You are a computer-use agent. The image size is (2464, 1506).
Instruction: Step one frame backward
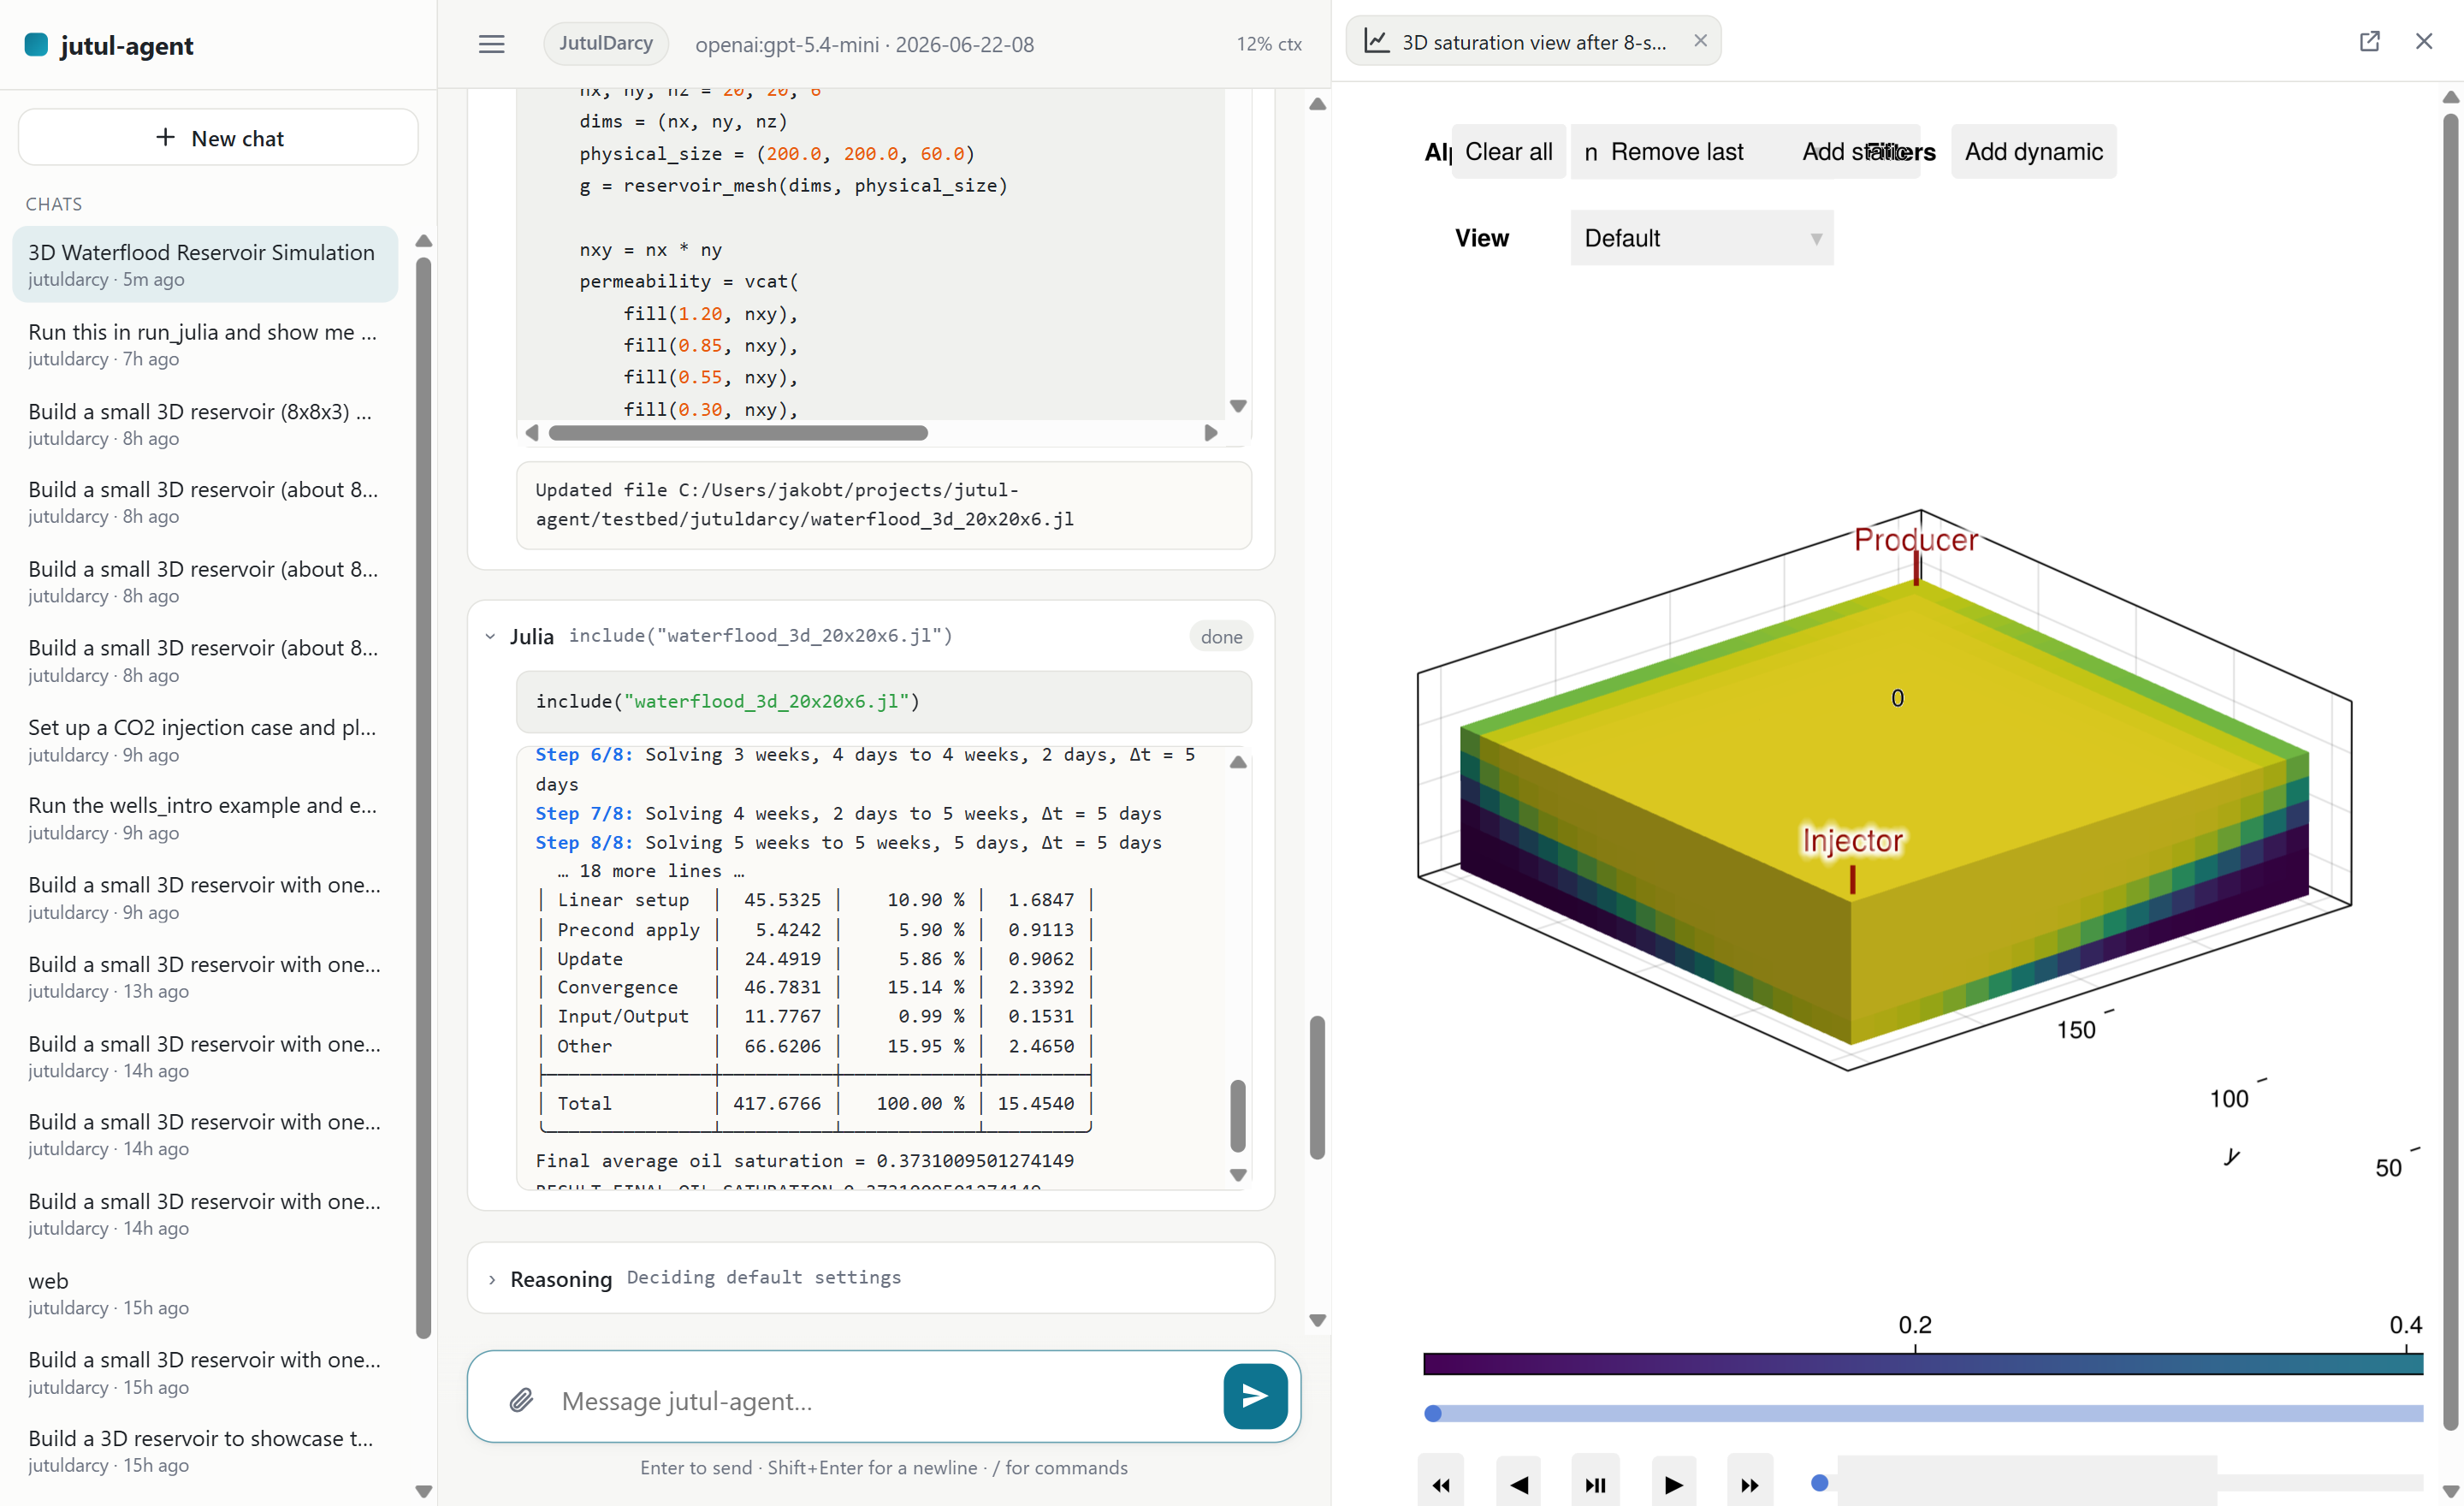[x=1519, y=1484]
